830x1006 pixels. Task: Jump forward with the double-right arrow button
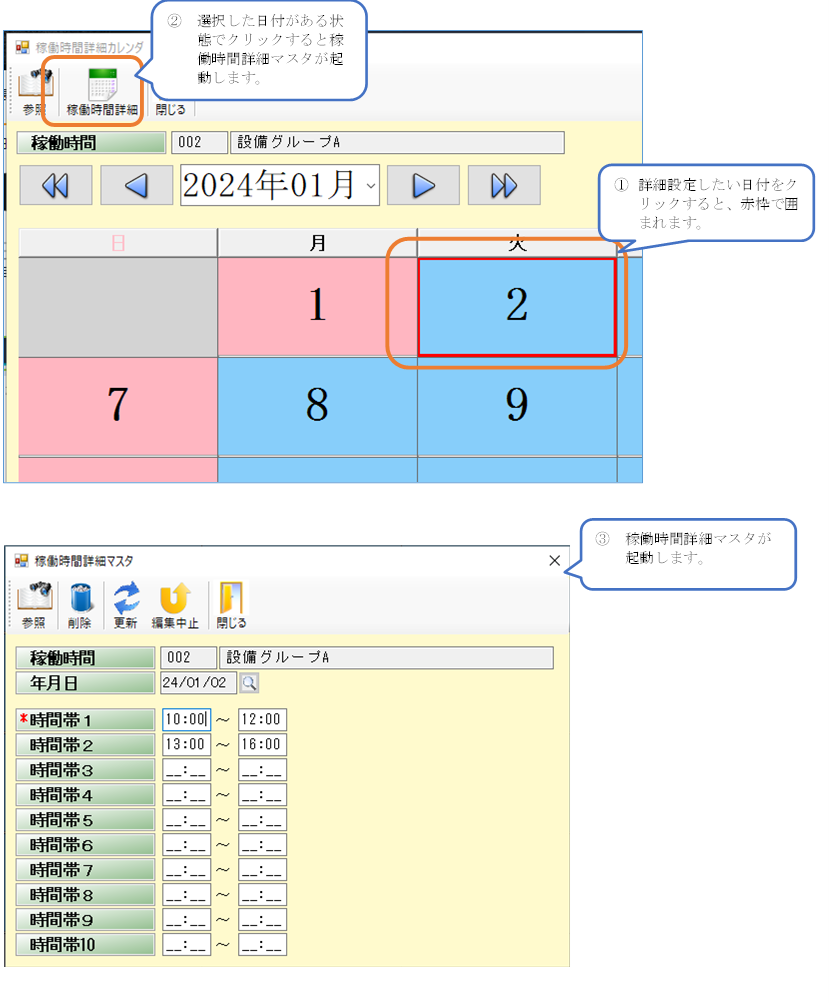504,185
